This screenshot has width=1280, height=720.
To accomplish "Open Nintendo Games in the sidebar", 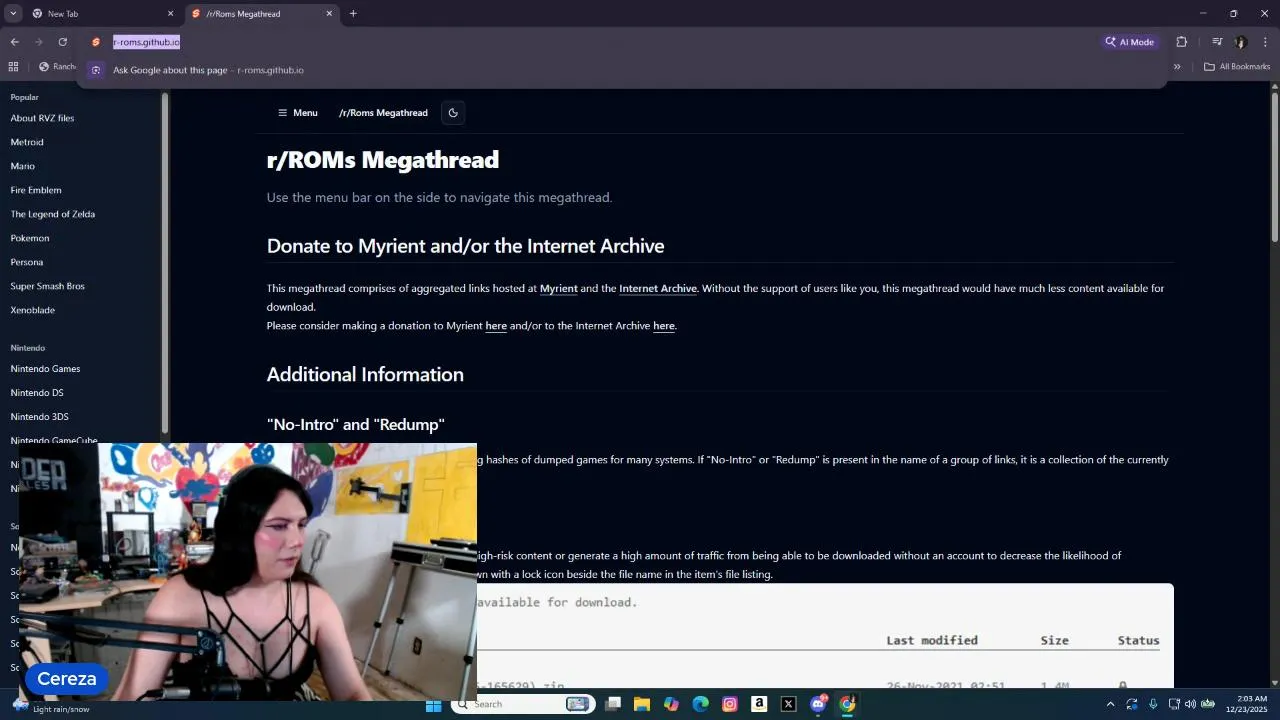I will pyautogui.click(x=45, y=369).
